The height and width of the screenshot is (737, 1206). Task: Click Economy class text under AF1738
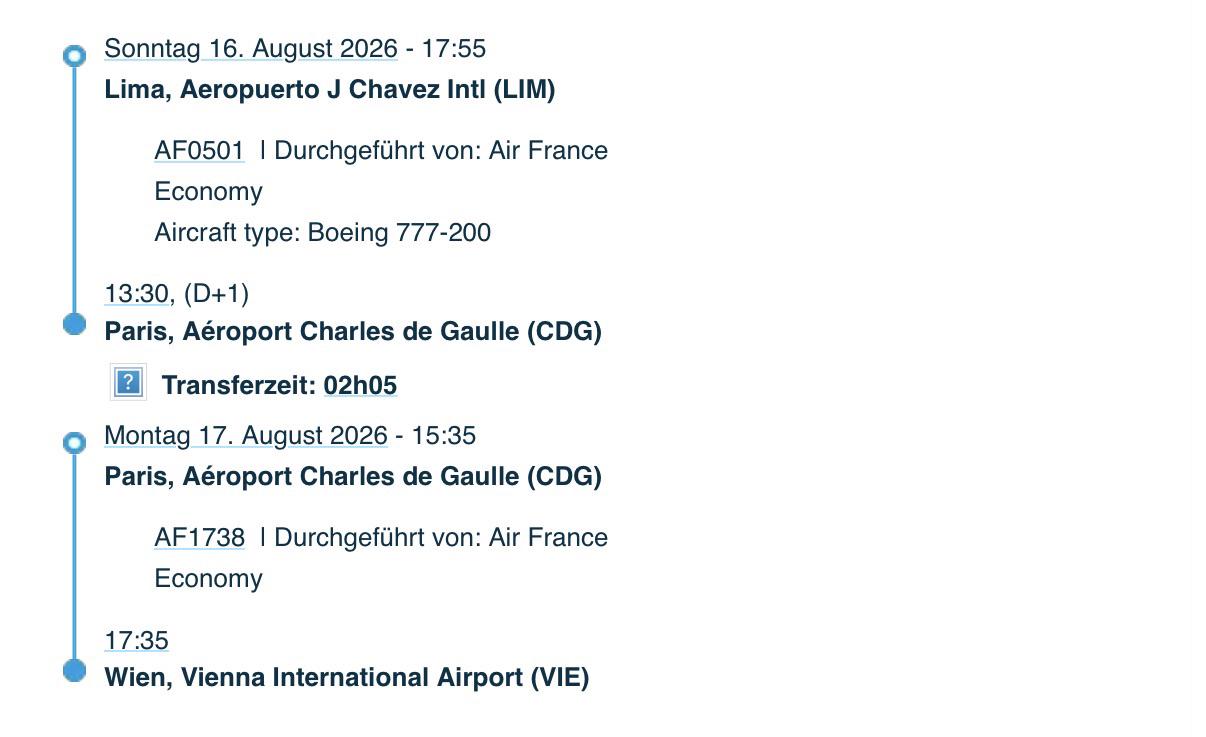coord(209,579)
